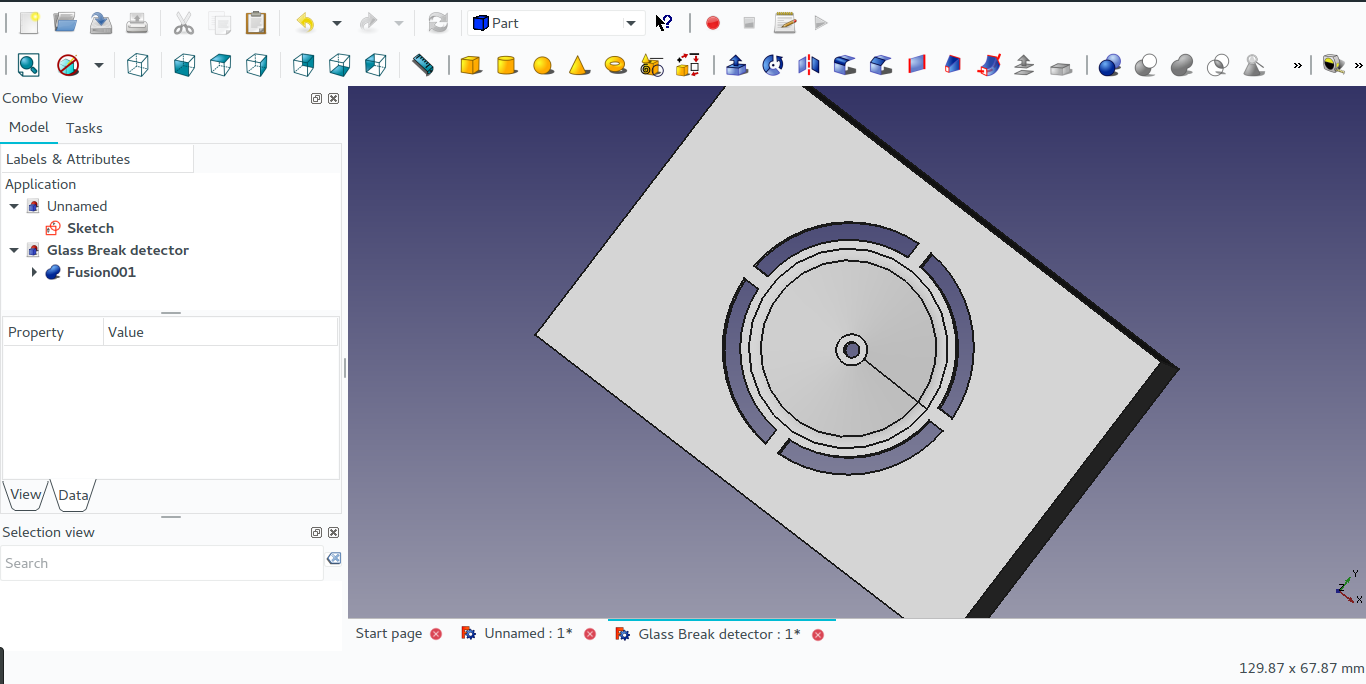Create a Torus primitive
The height and width of the screenshot is (684, 1366).
pos(616,64)
